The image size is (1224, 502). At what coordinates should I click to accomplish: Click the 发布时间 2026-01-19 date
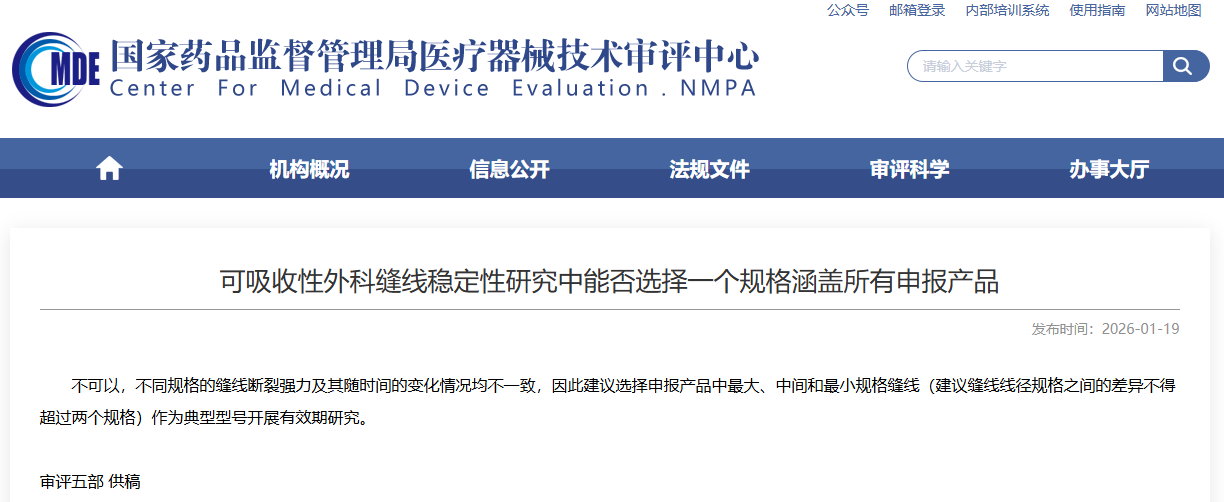click(1105, 329)
